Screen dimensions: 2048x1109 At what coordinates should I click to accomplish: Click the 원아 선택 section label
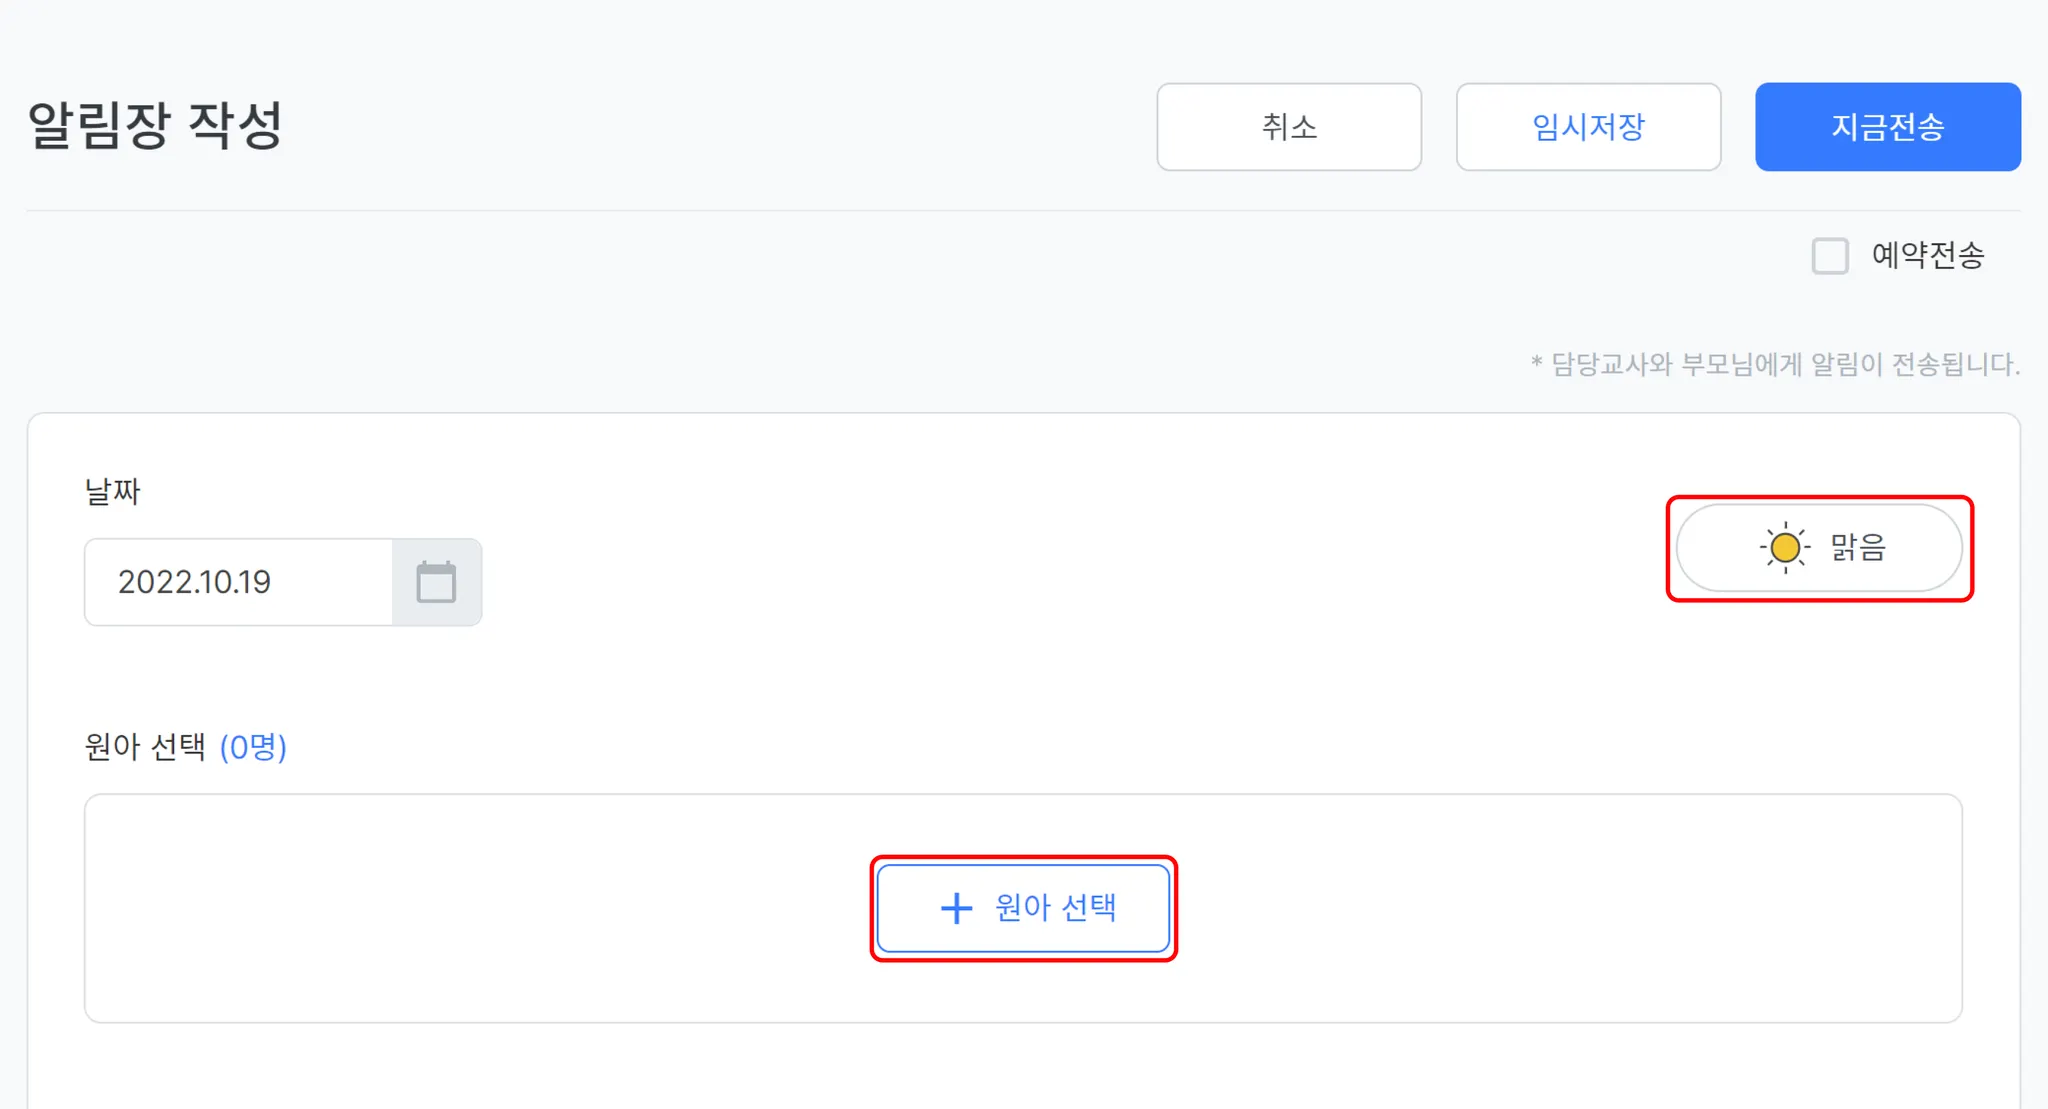[x=146, y=747]
